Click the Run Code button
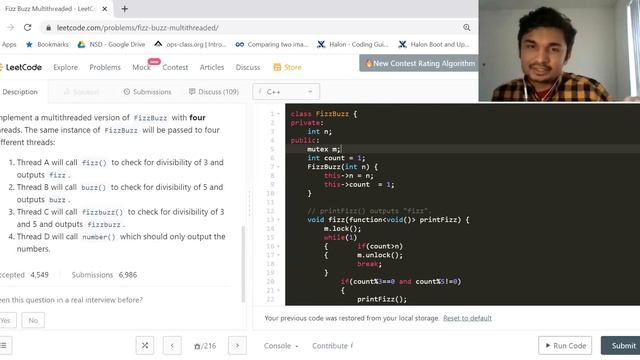This screenshot has height=360, width=640. (x=565, y=346)
